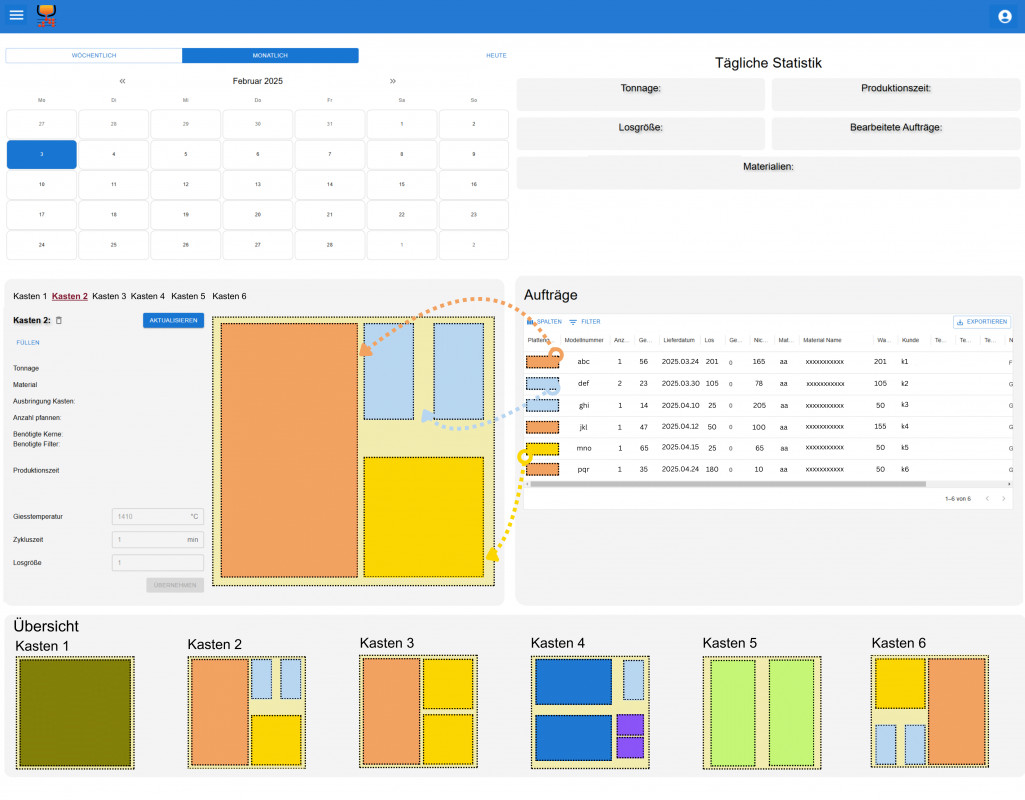This screenshot has width=1025, height=800.
Task: Click the Zykluszeit input field
Action: point(158,540)
